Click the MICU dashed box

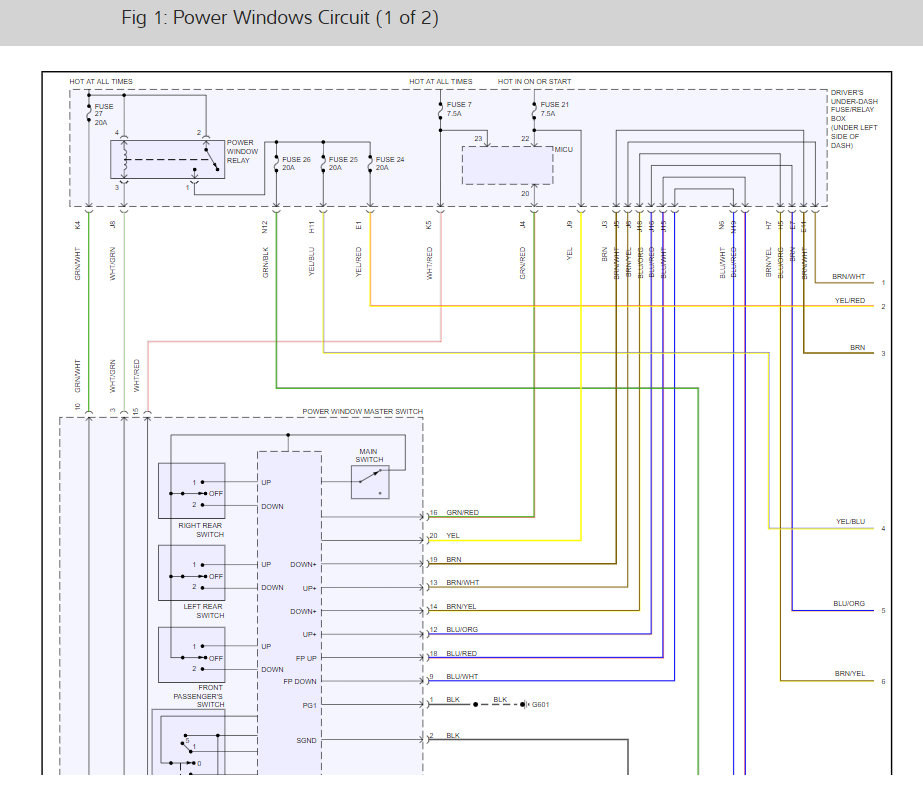tap(507, 165)
